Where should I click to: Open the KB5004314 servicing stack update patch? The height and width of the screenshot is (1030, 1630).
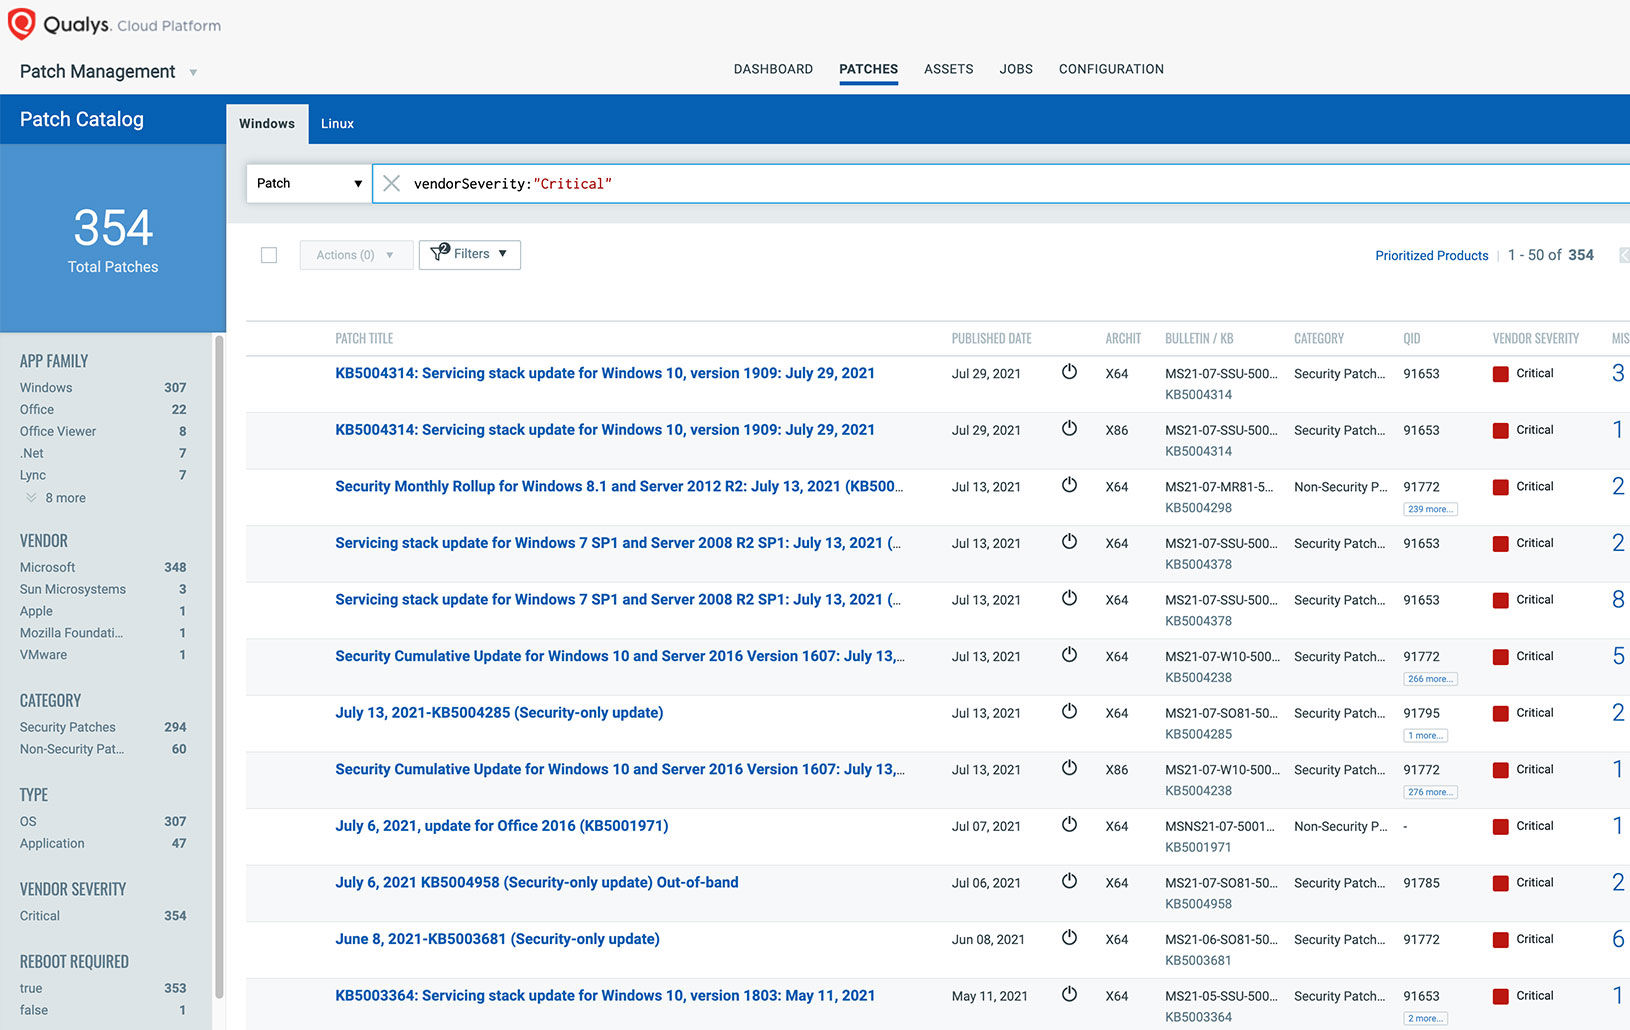tap(605, 372)
